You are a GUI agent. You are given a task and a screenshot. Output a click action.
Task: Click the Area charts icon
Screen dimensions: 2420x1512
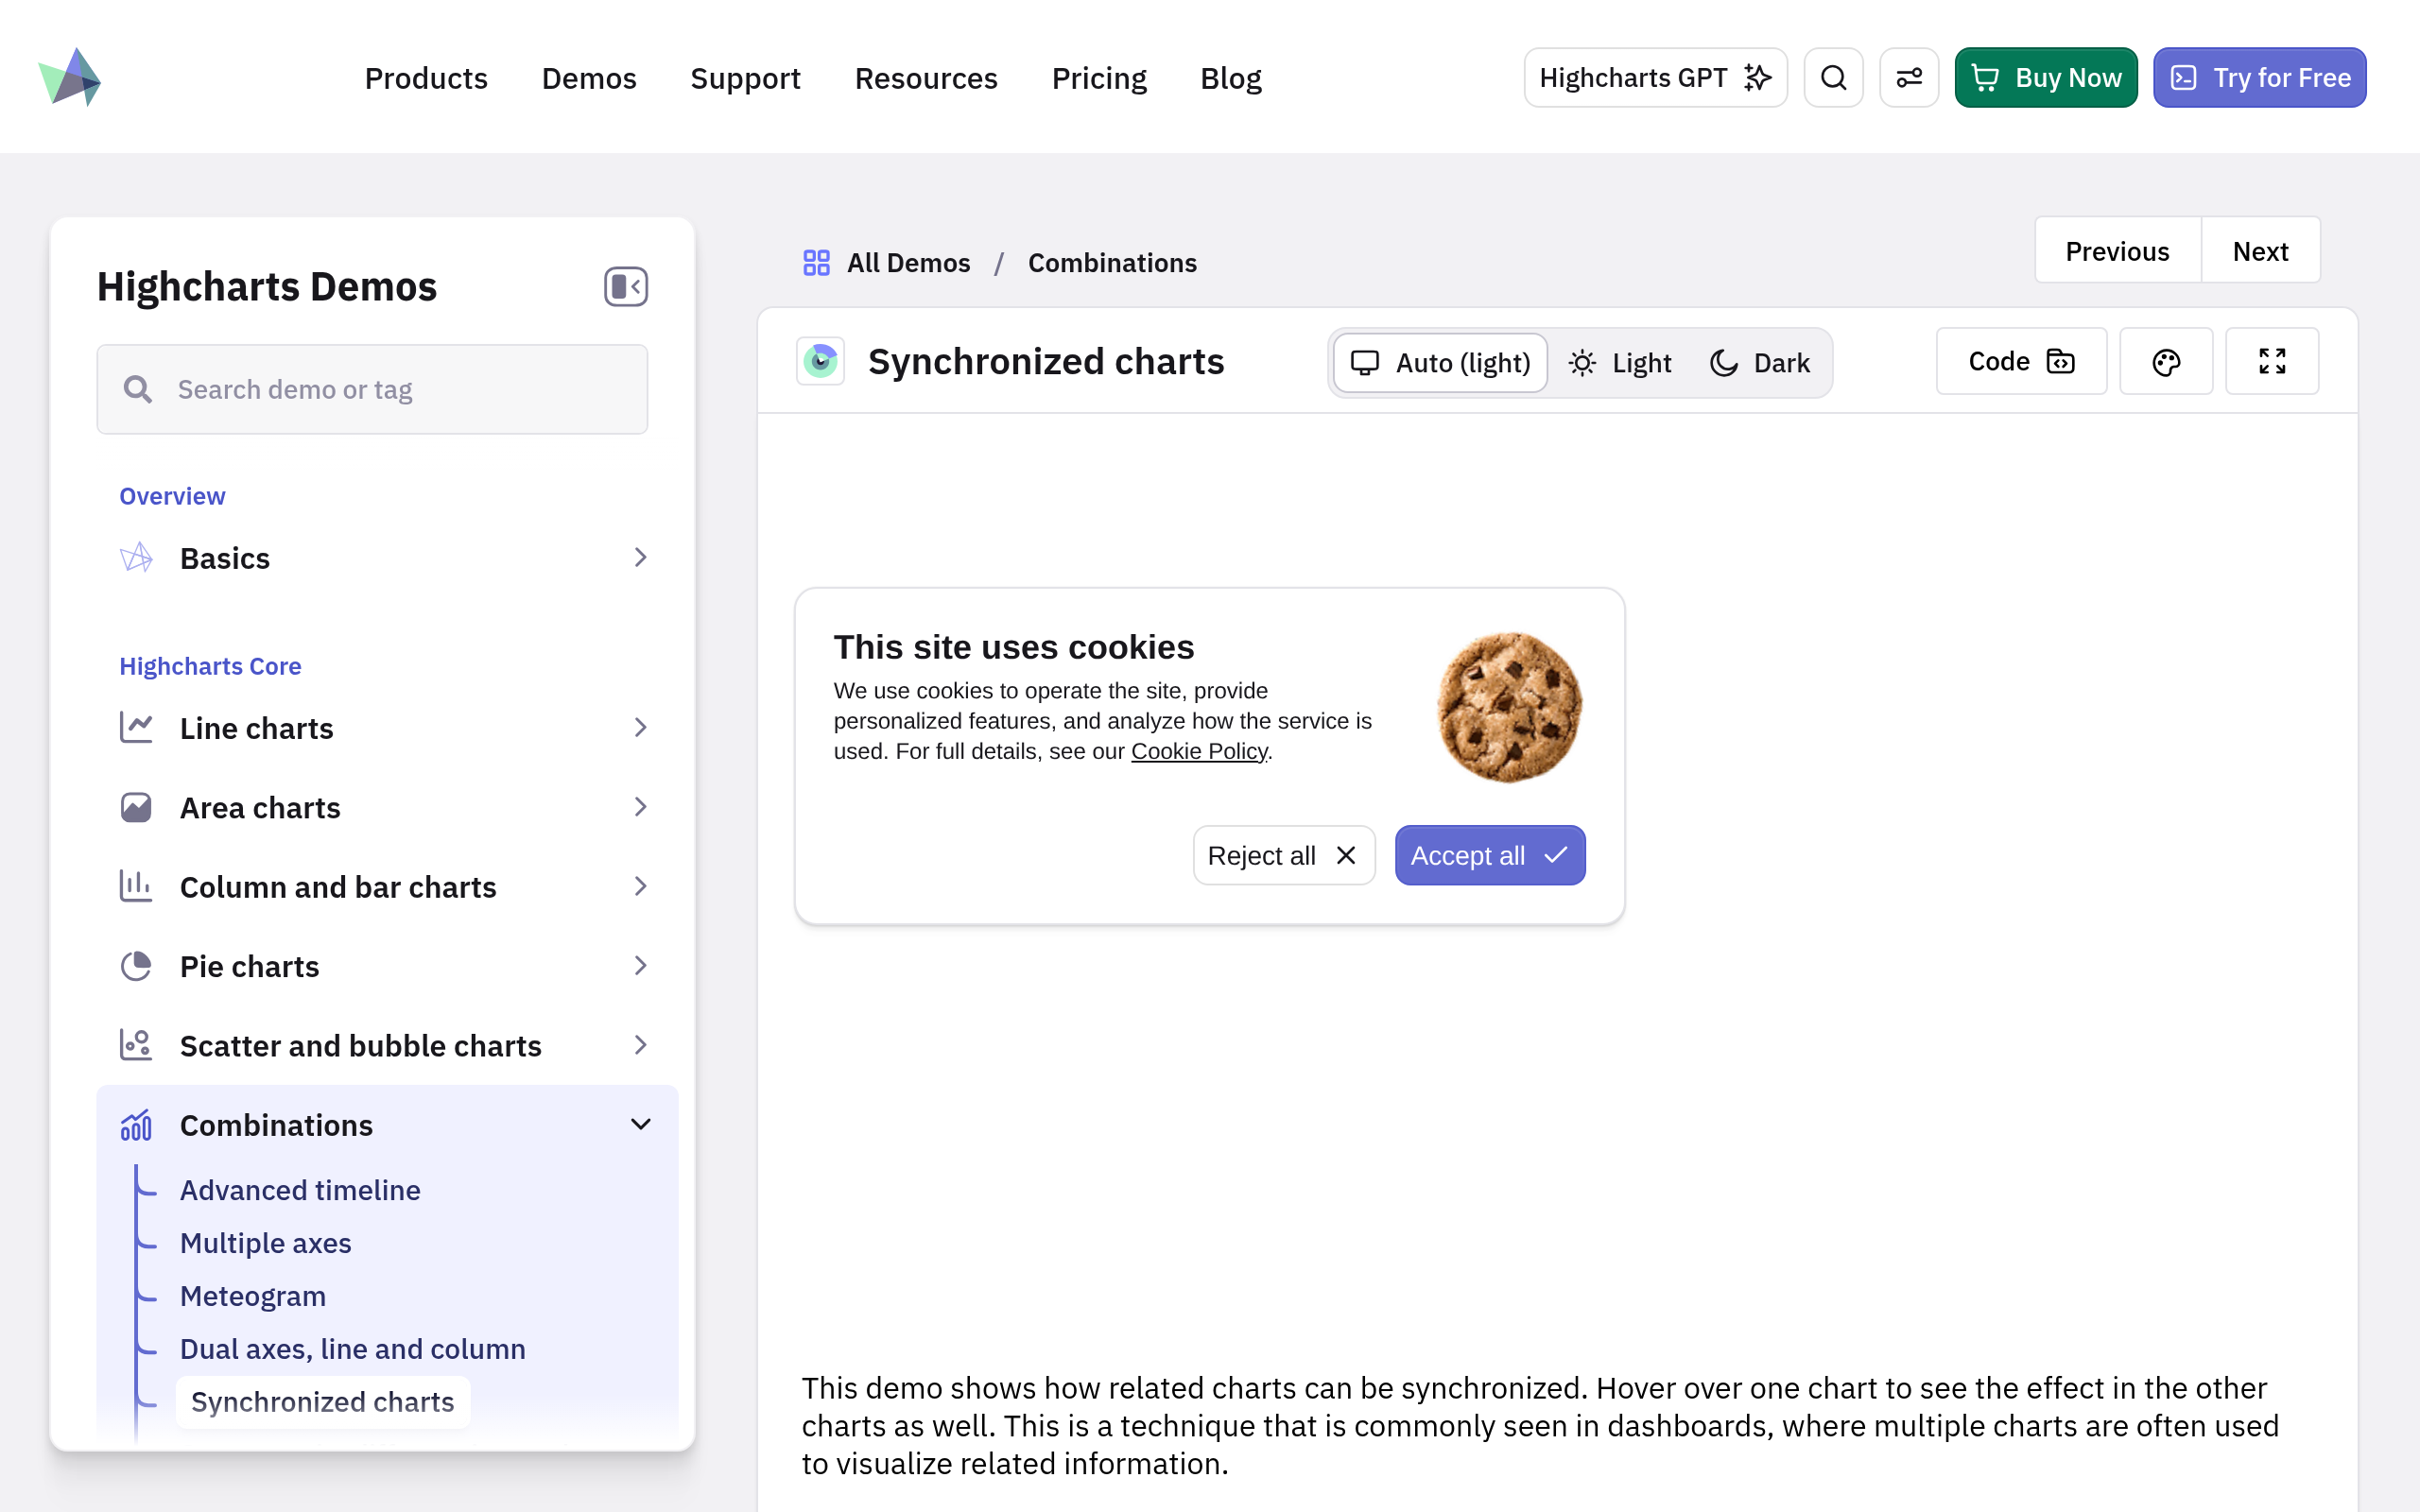(x=136, y=807)
